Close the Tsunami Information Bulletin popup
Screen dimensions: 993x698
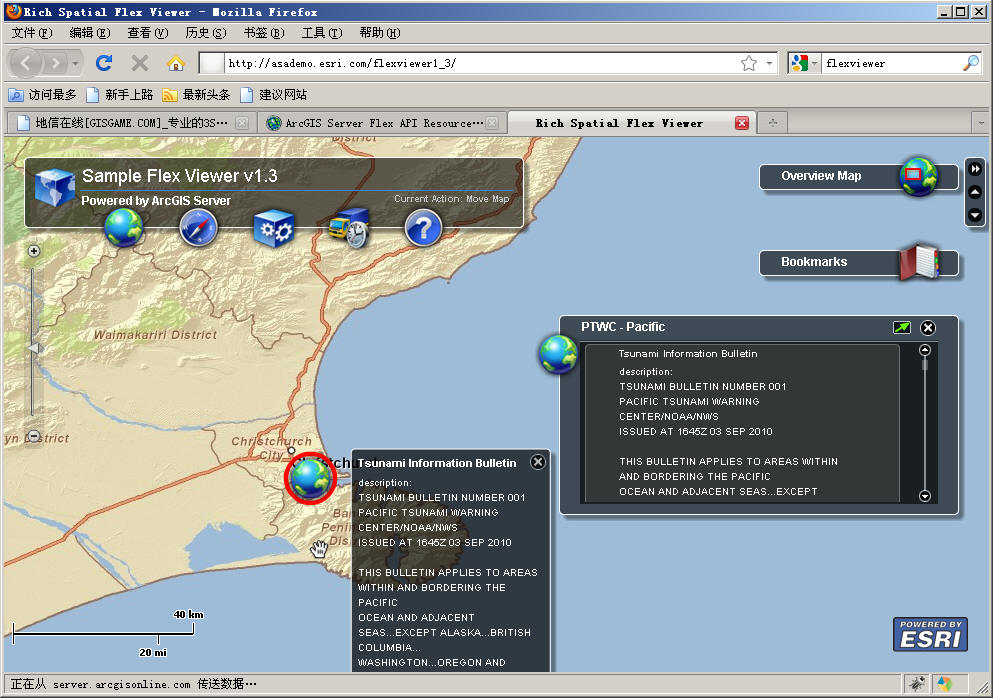pos(538,461)
